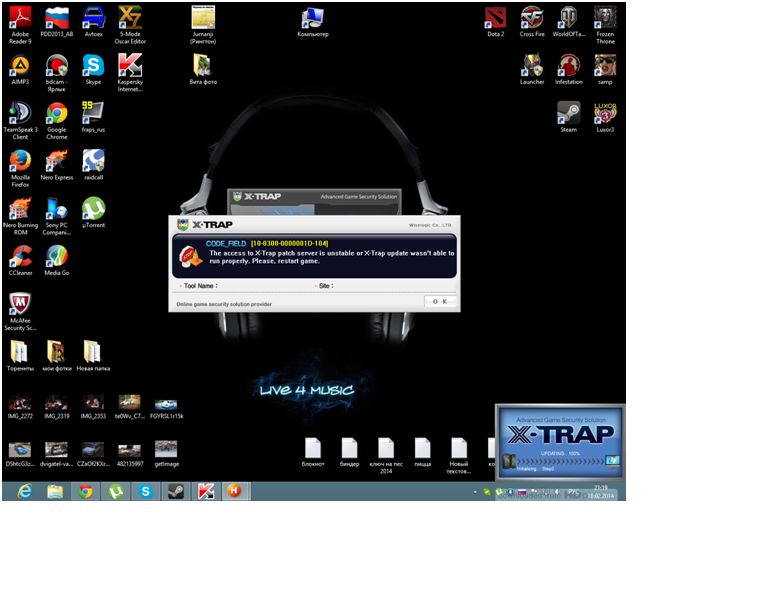This screenshot has width=768, height=614.
Task: Open the Dota 2 desktop shortcut
Action: click(x=495, y=18)
